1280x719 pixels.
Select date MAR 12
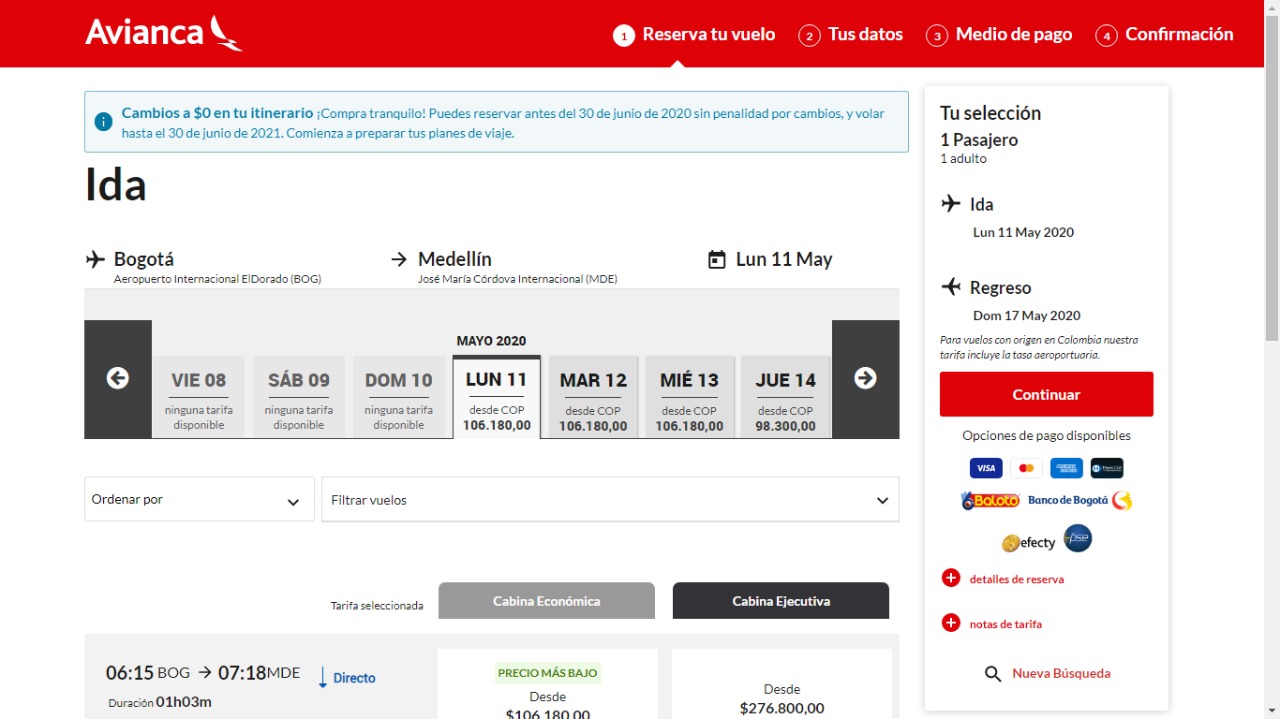[593, 397]
